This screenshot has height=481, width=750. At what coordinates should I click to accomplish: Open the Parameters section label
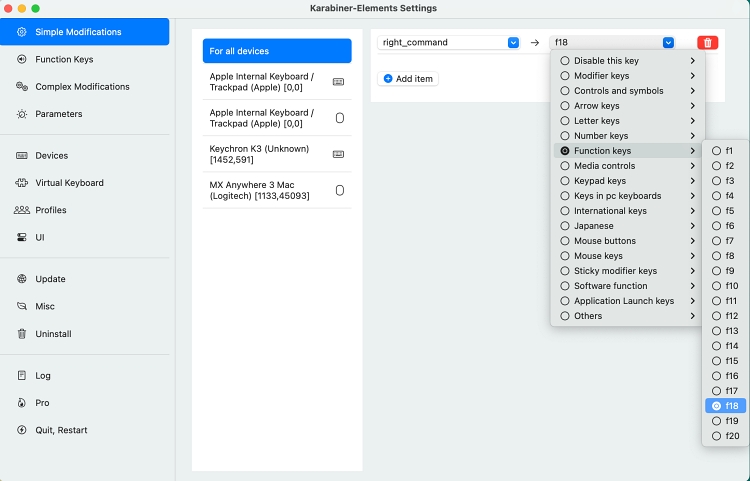(59, 114)
